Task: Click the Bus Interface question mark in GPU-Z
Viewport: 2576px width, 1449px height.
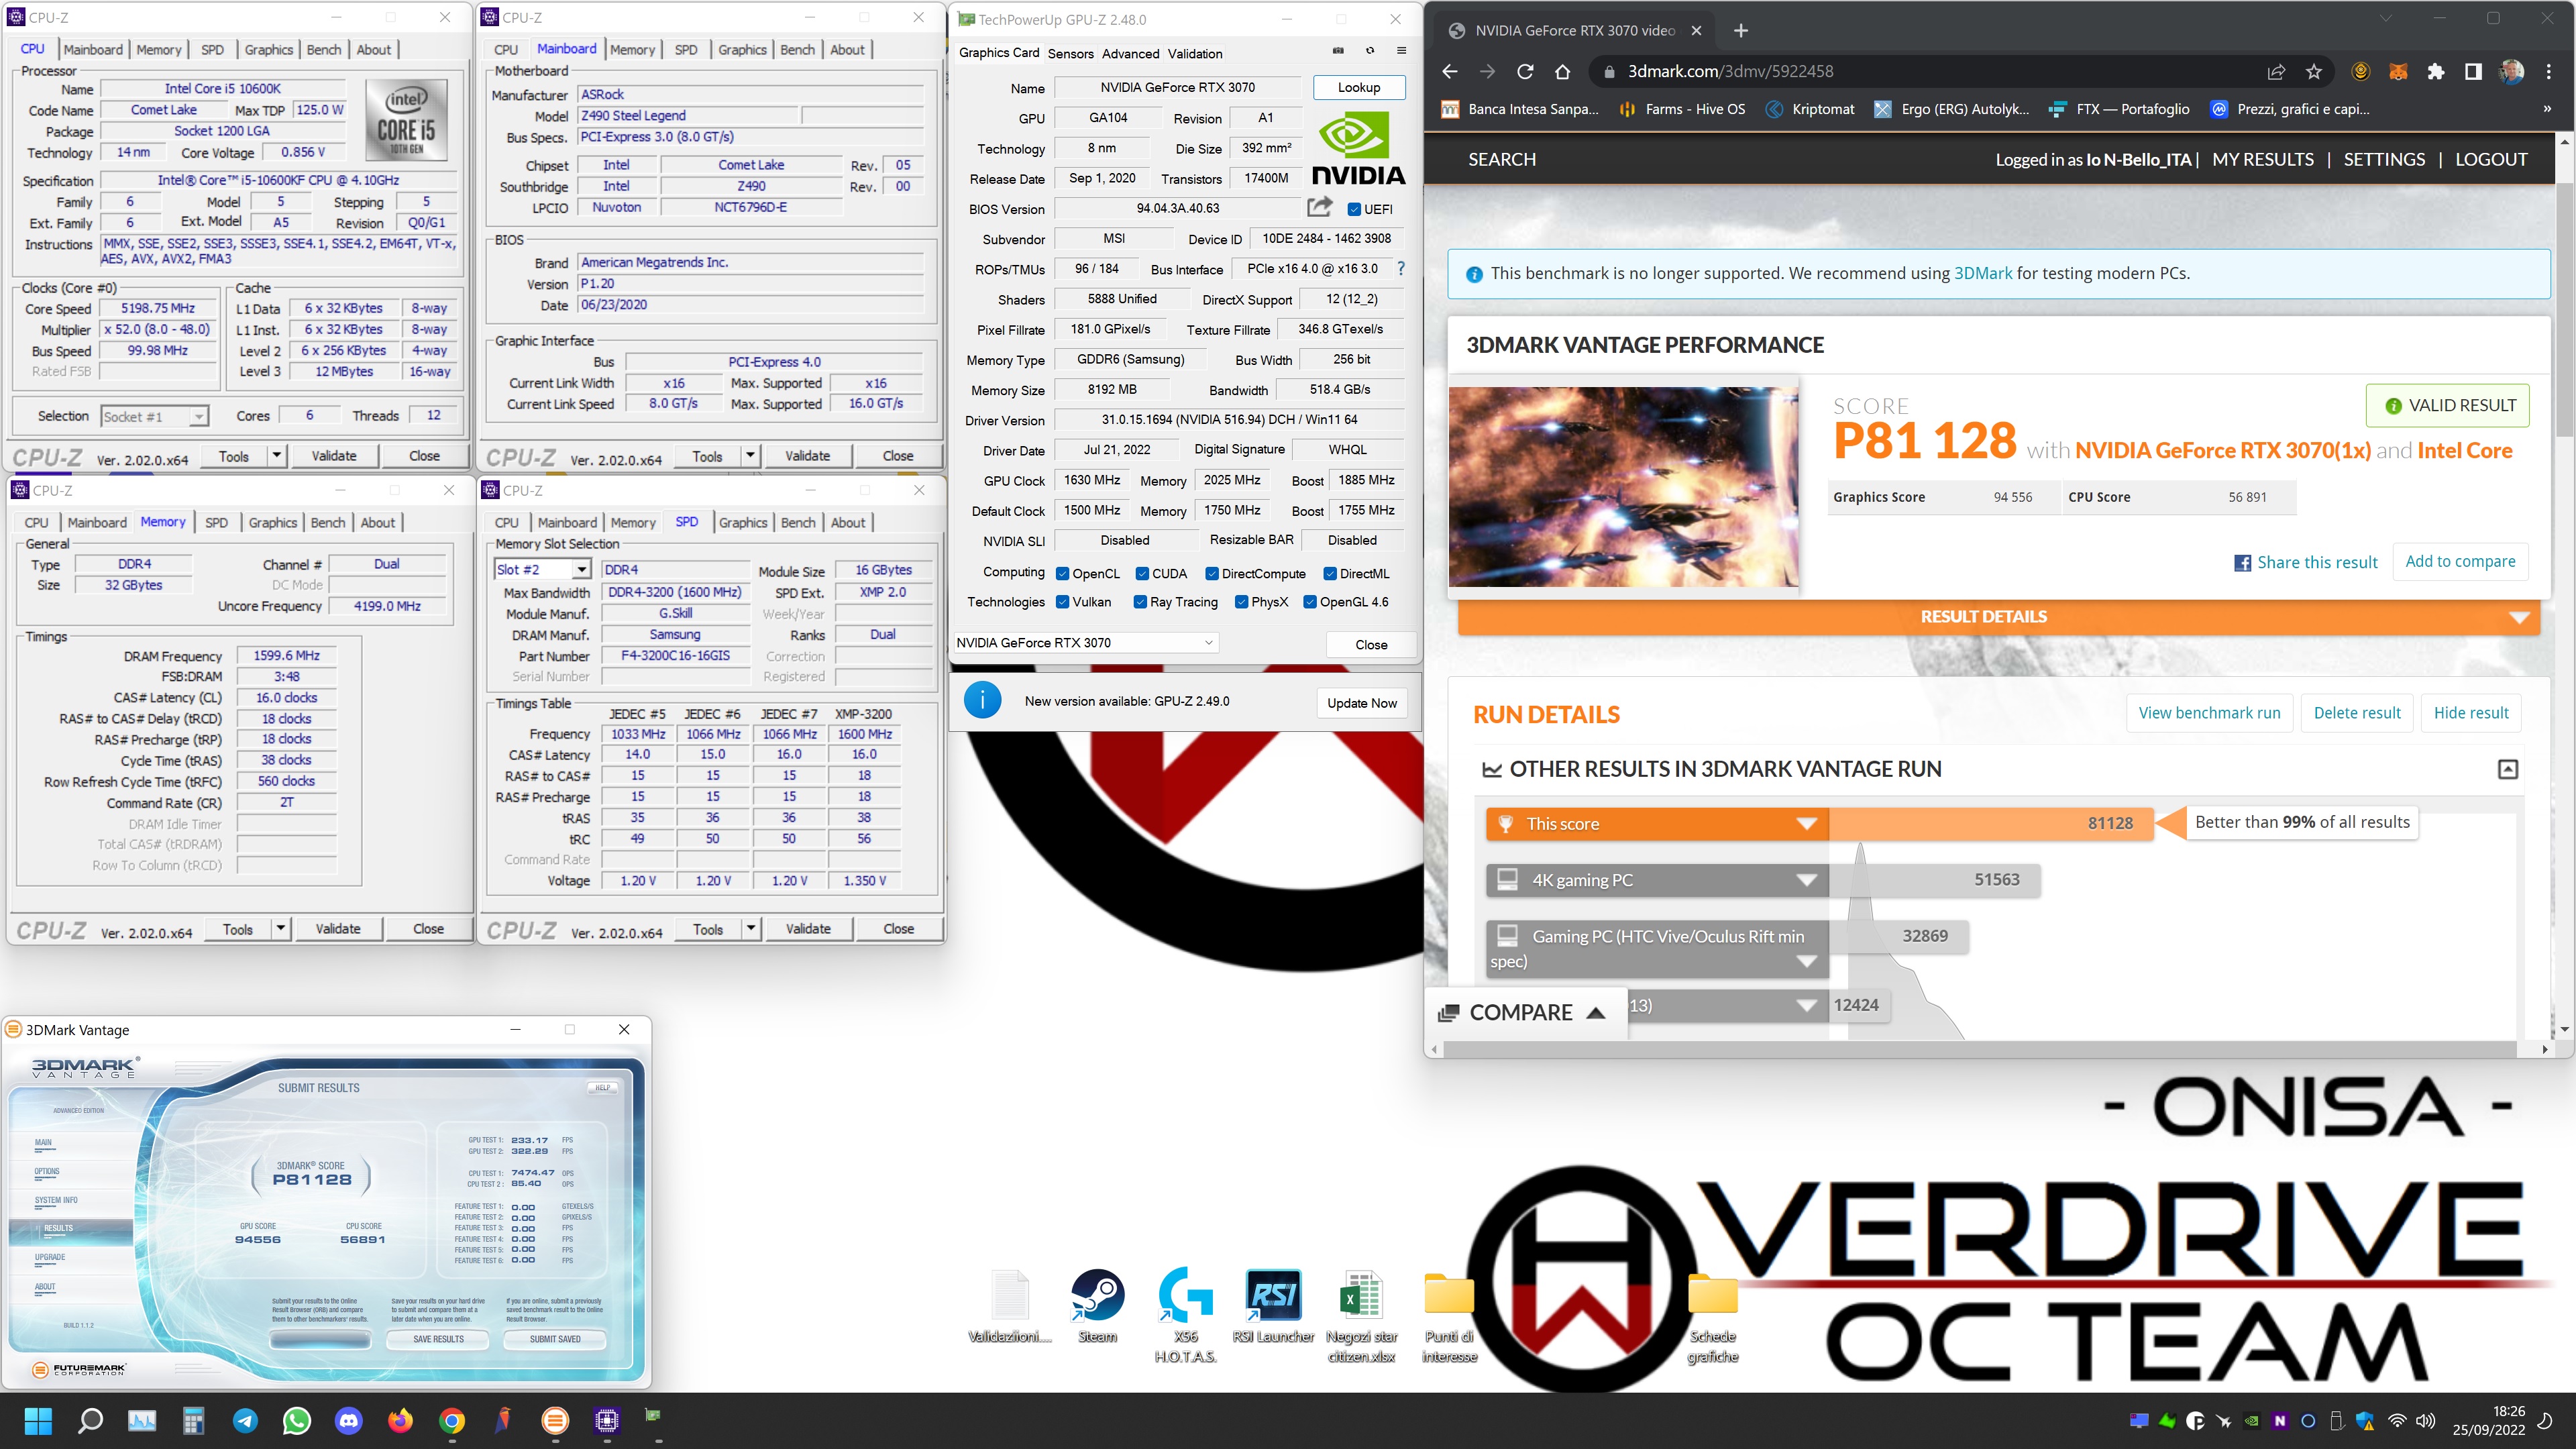Action: [1401, 268]
